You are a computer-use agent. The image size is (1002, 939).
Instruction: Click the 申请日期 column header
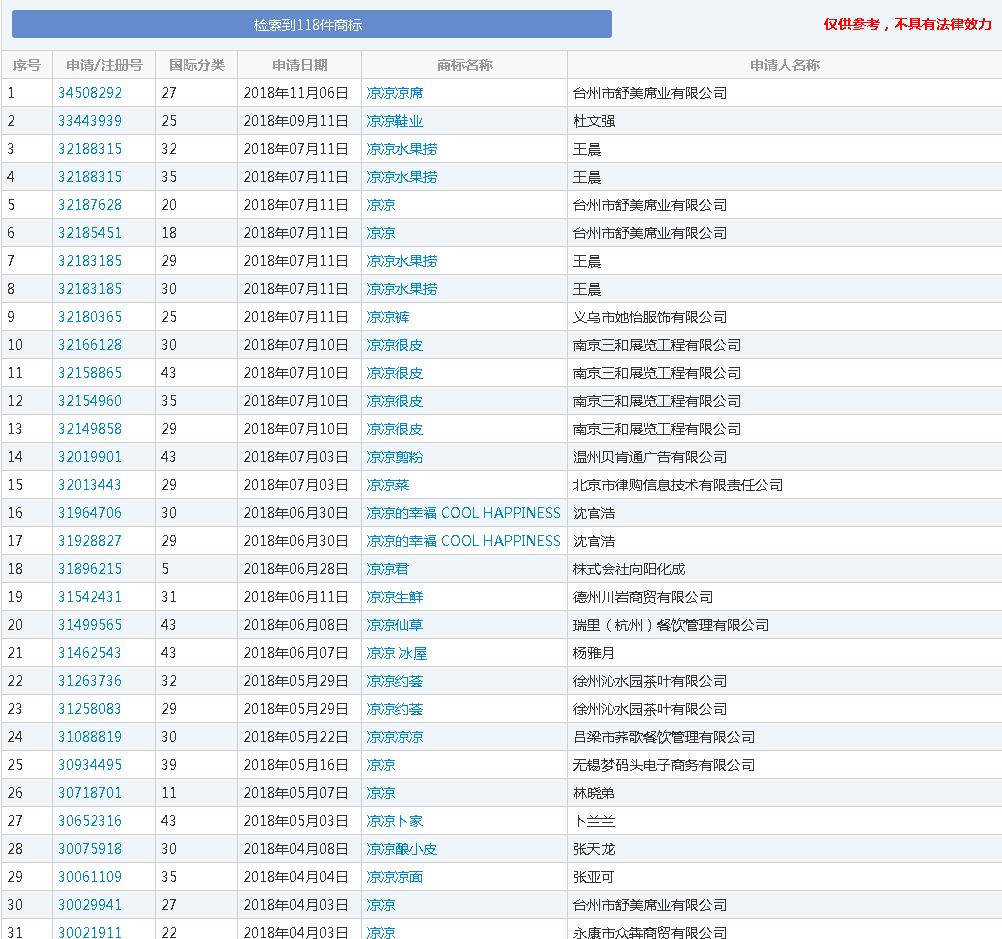pos(299,65)
